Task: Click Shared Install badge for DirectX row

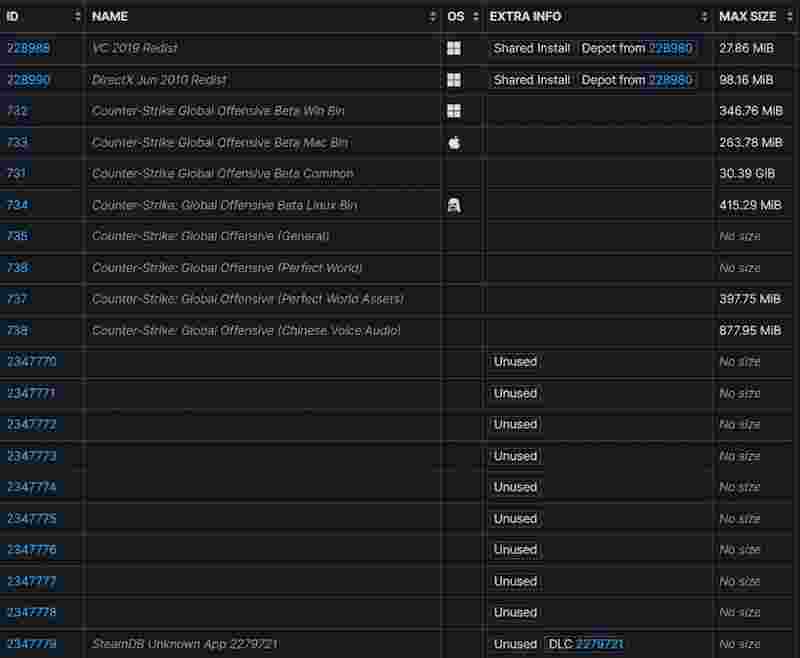Action: point(532,80)
